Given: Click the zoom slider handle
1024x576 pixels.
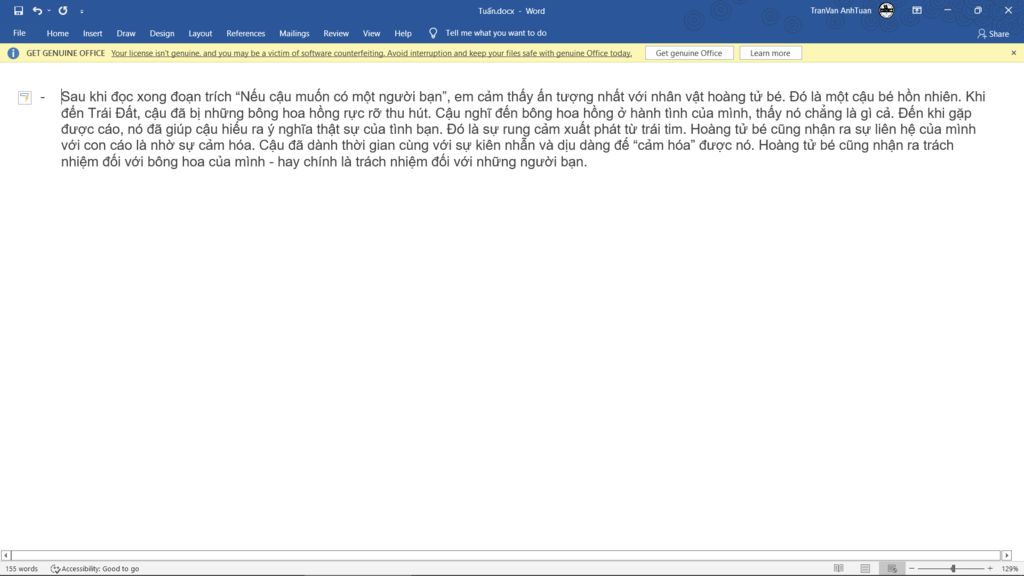Looking at the screenshot, I should (953, 569).
